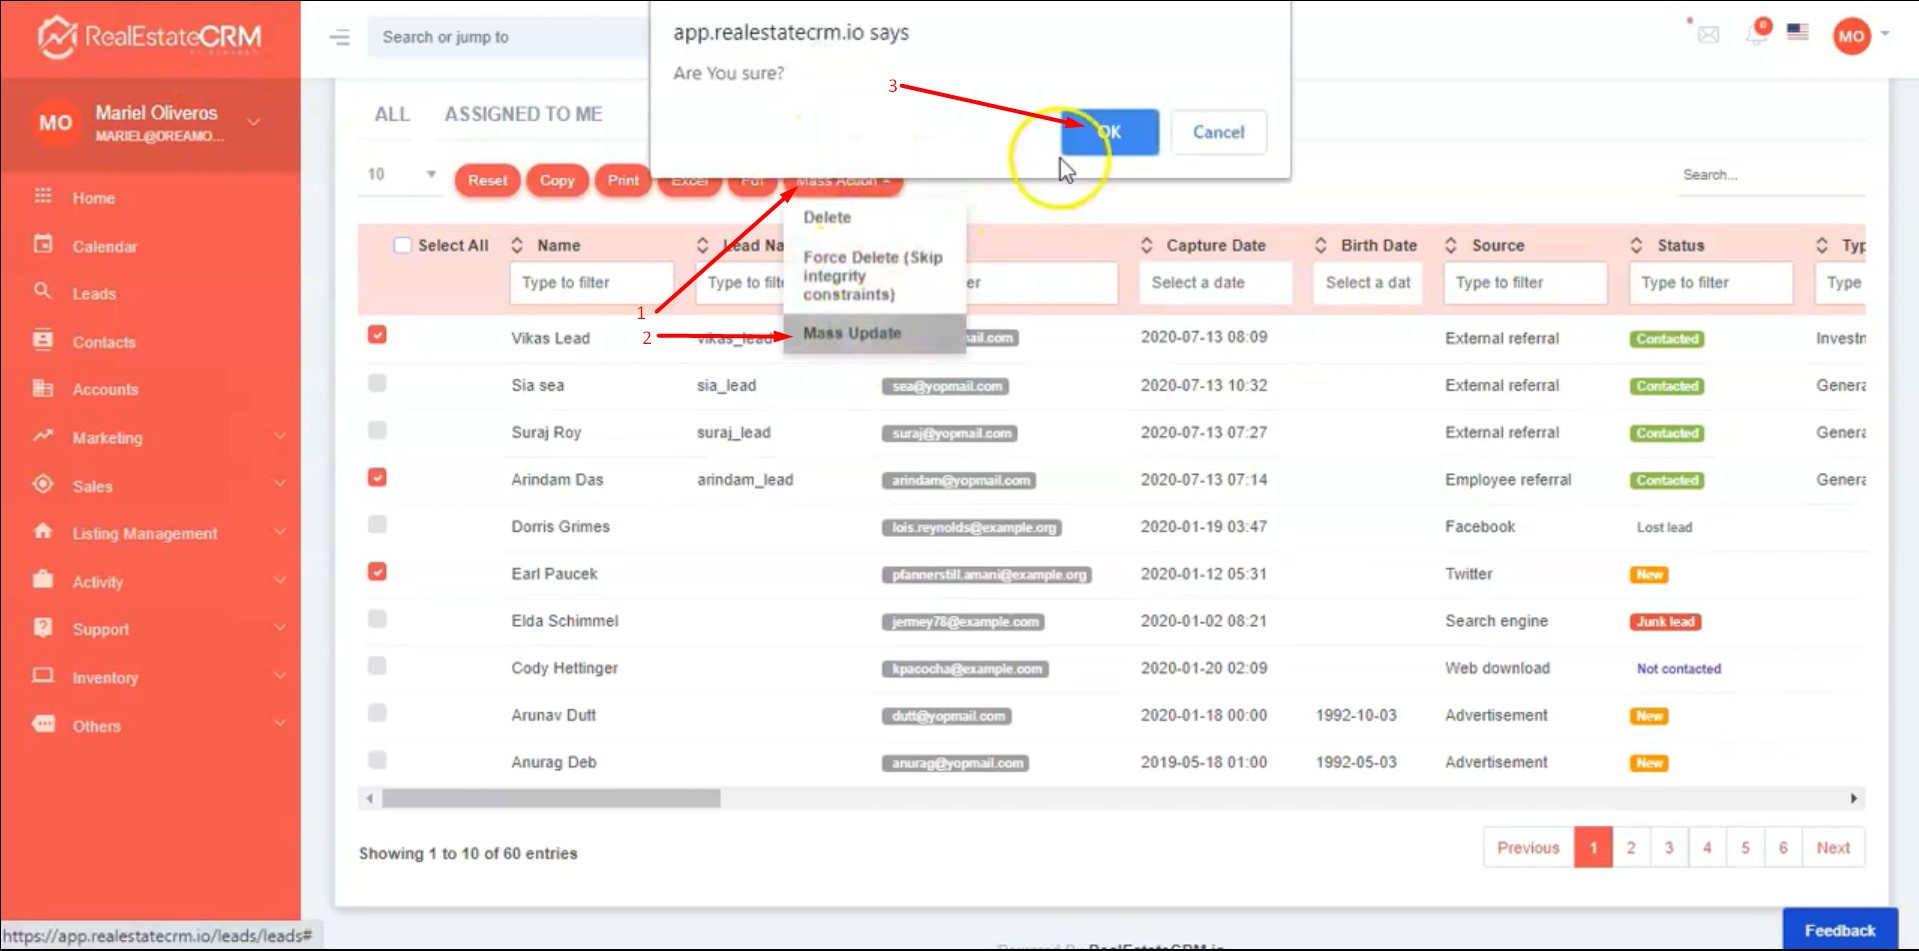The width and height of the screenshot is (1919, 951).
Task: Open the entries-per-page dropdown showing 10
Action: tap(401, 175)
